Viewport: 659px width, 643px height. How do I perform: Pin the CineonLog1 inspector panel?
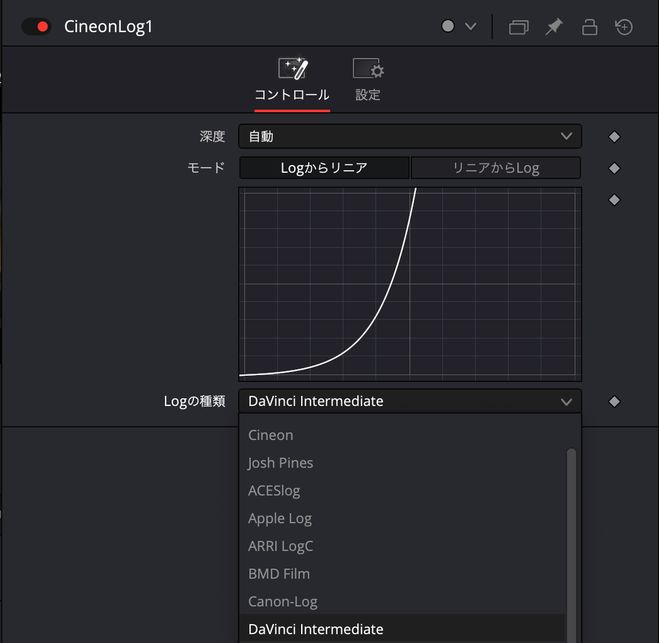point(554,27)
